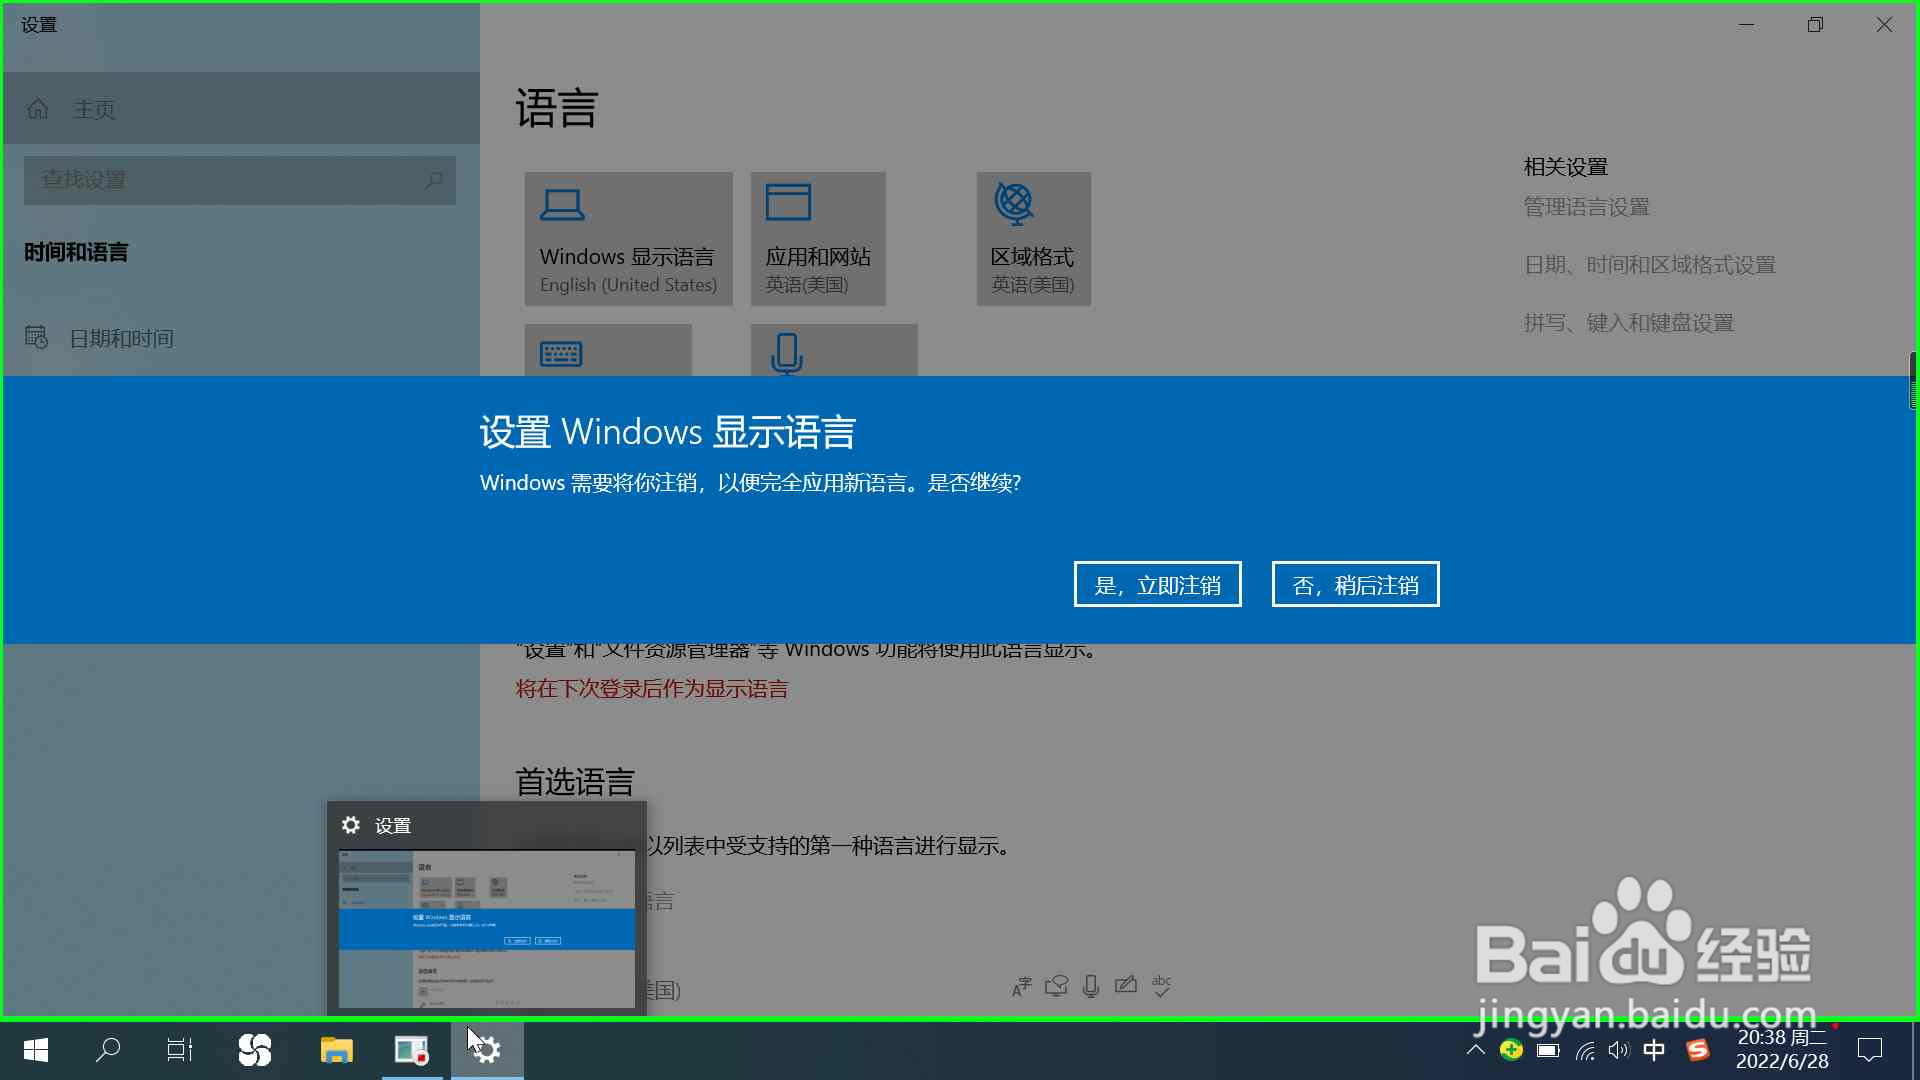Click the search magnifier in 查找设置 box

(433, 180)
